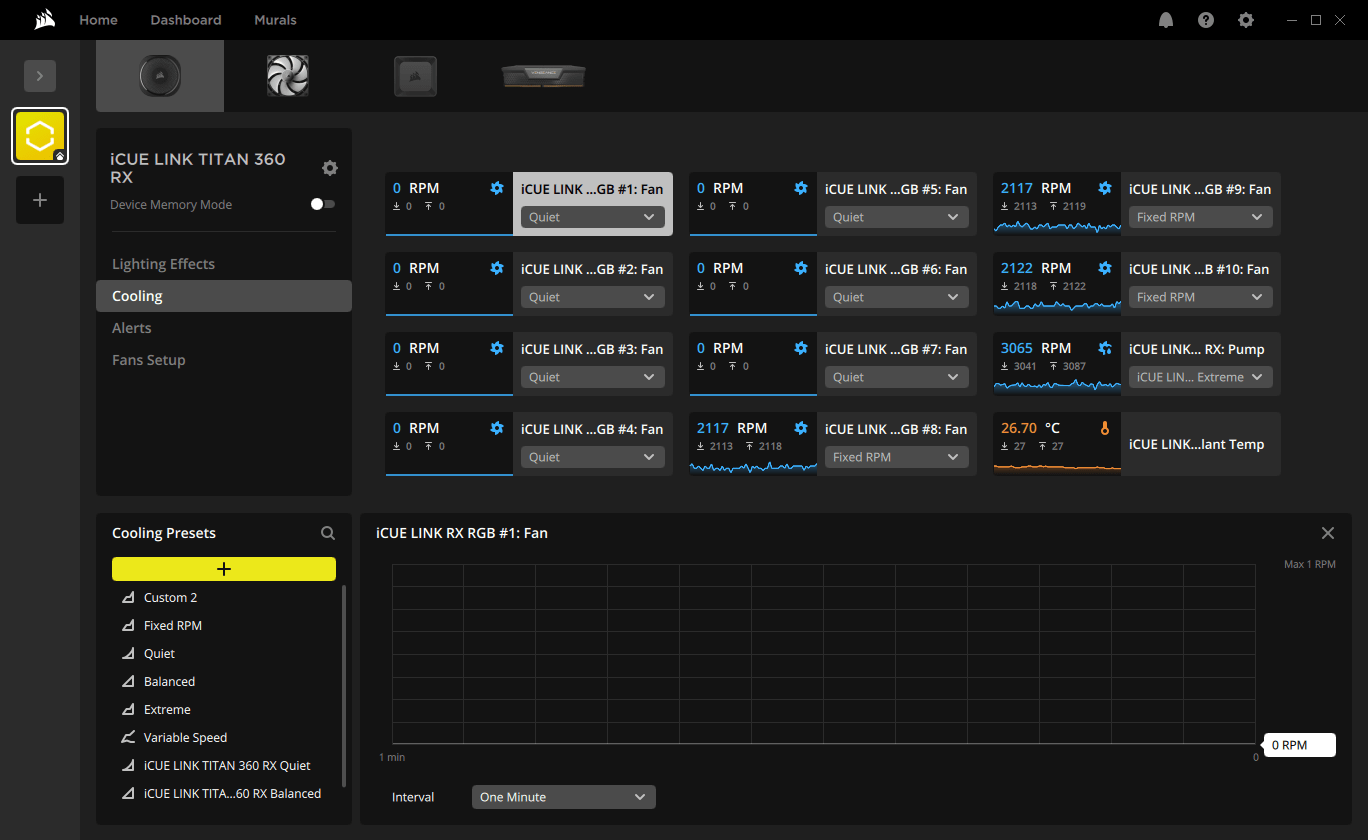This screenshot has width=1368, height=840.
Task: Open device settings gear beside TITAN 360 RX
Action: (329, 168)
